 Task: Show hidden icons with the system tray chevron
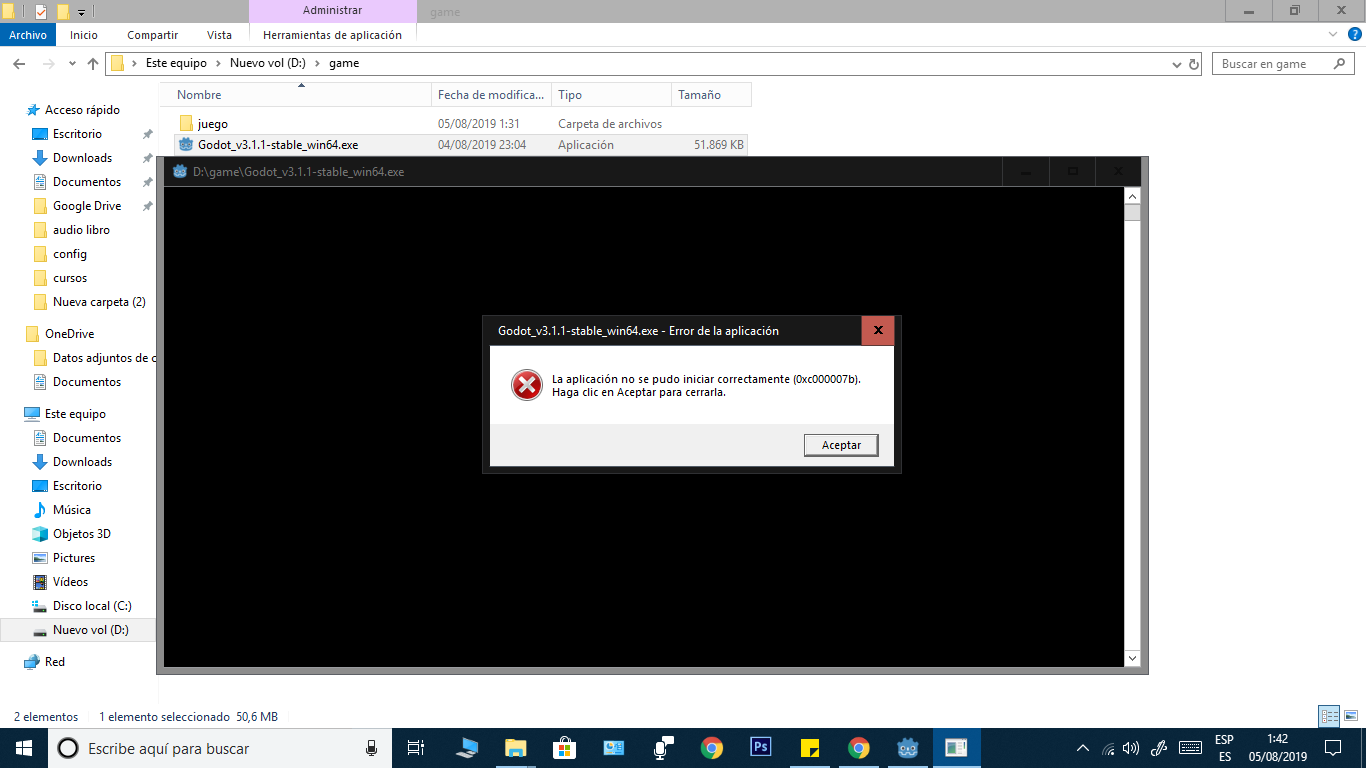tap(1083, 747)
